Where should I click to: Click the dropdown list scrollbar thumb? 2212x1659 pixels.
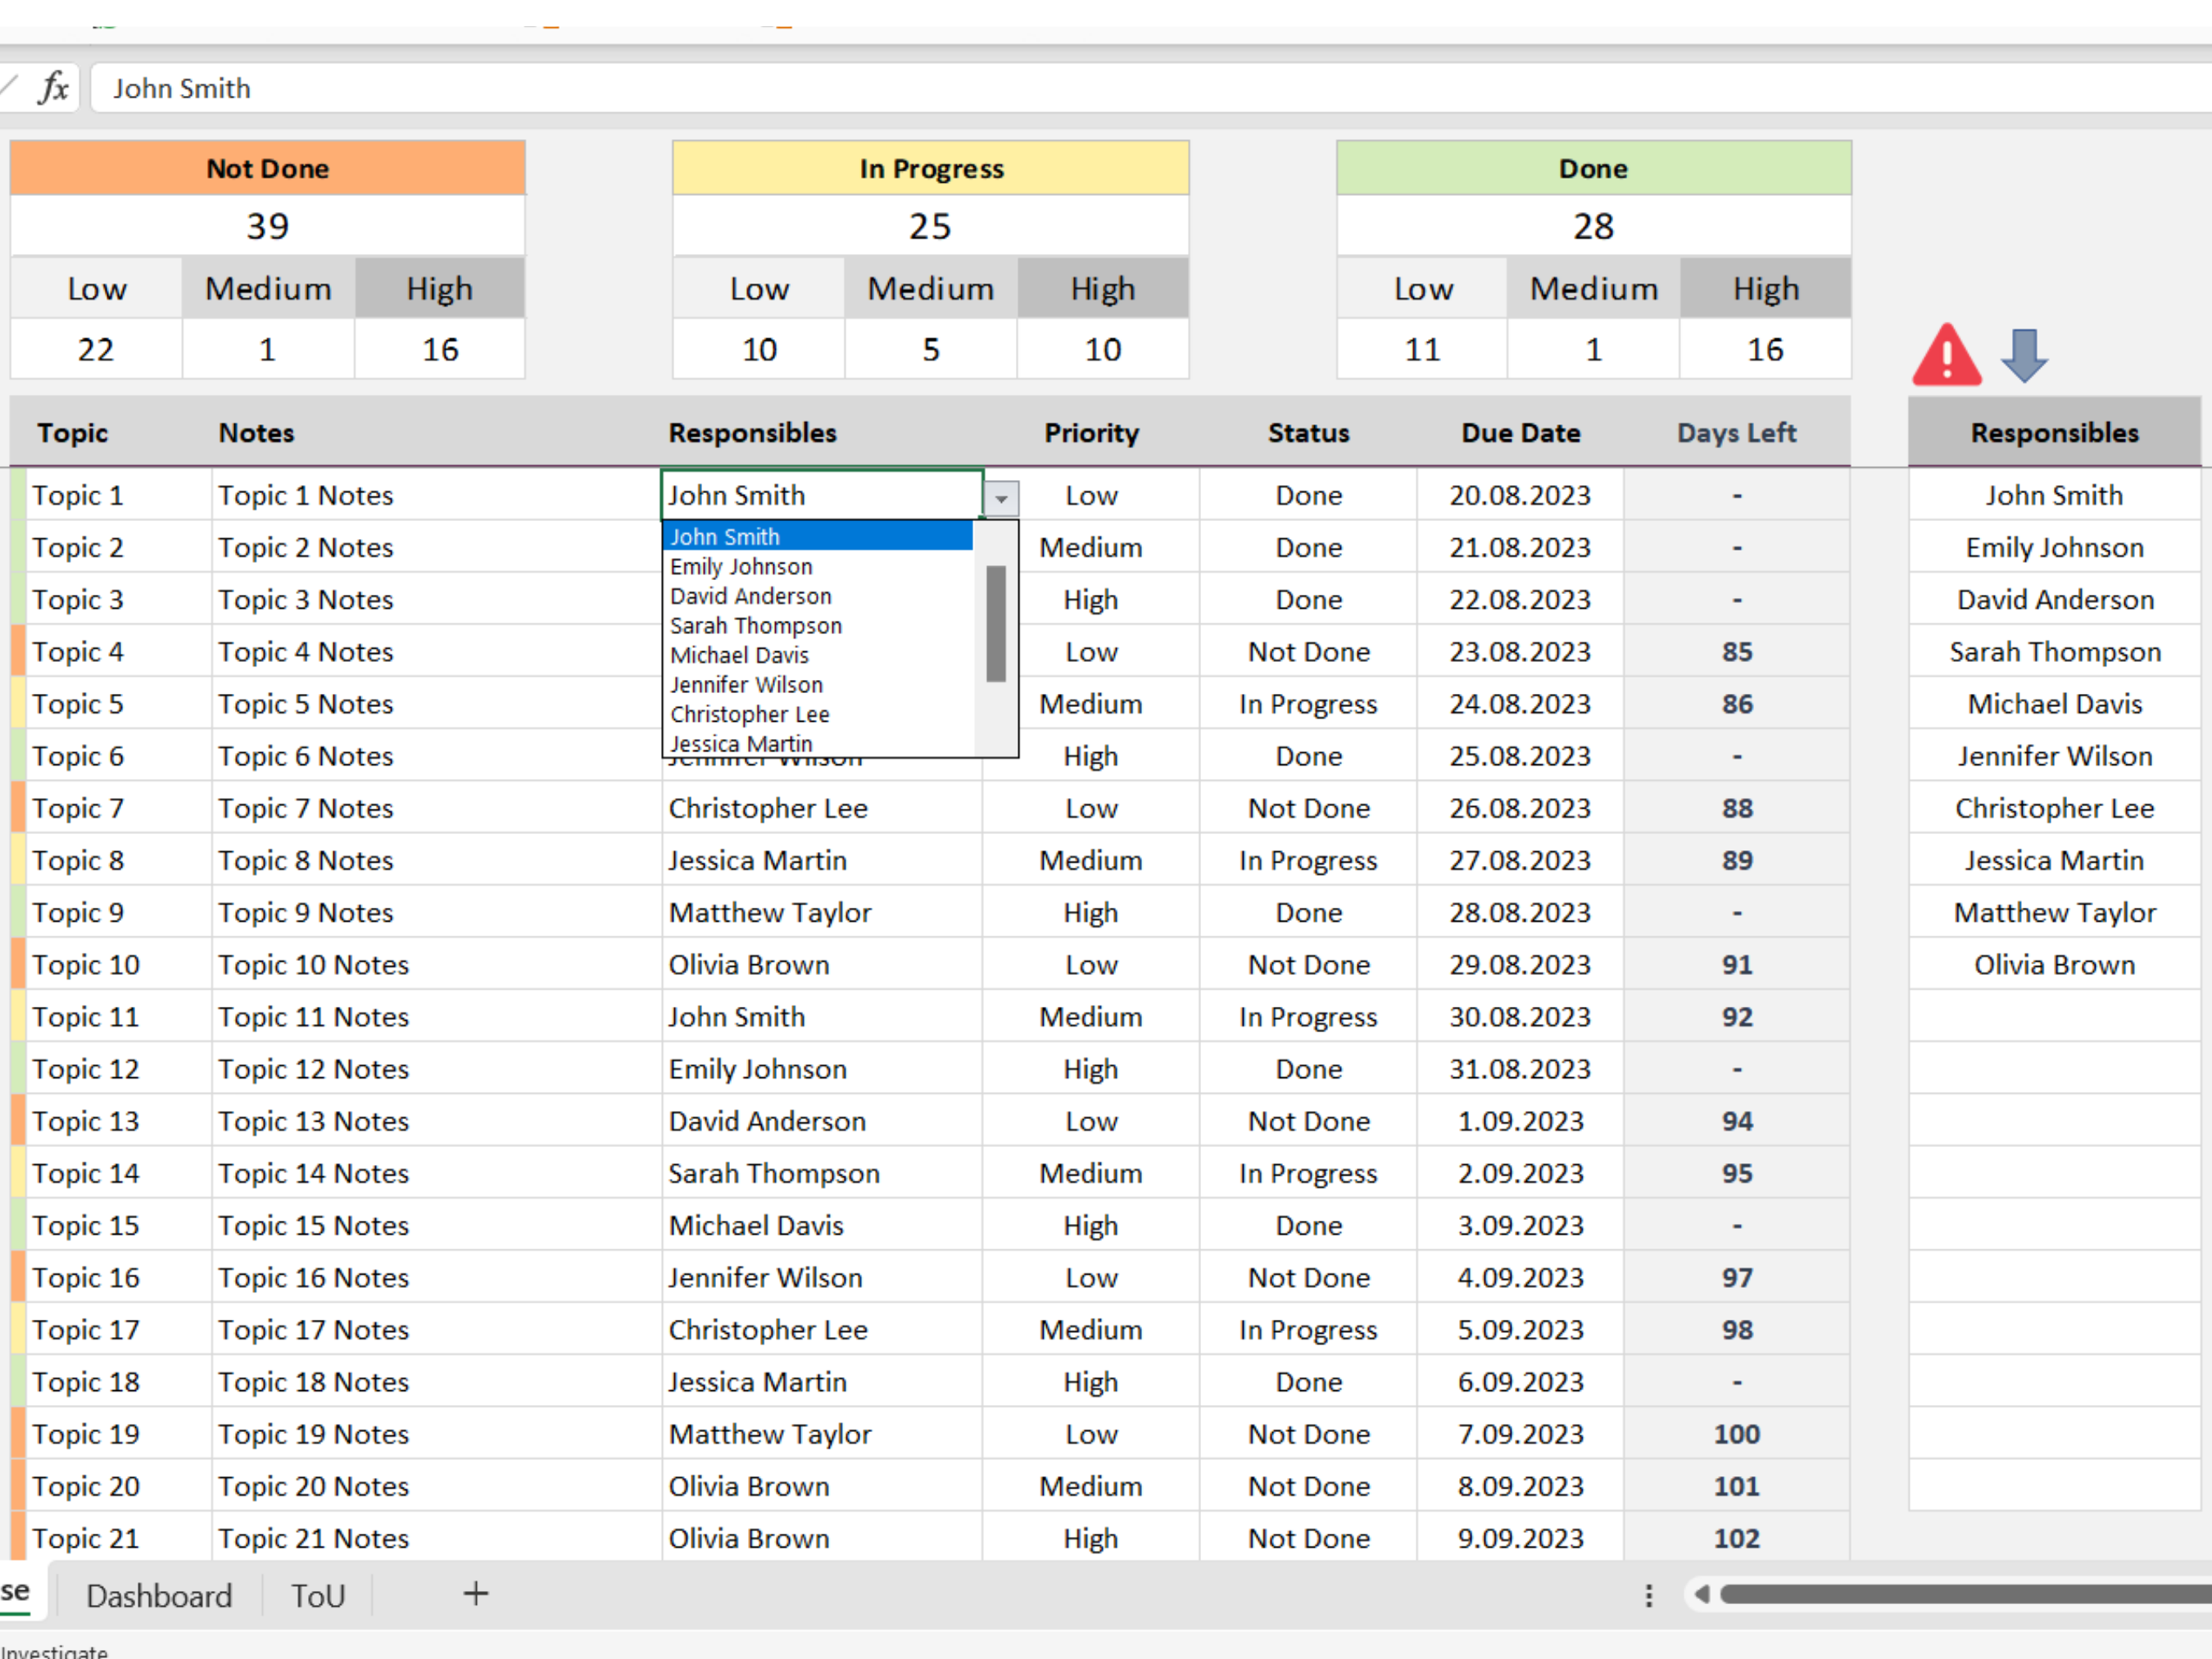pyautogui.click(x=995, y=624)
